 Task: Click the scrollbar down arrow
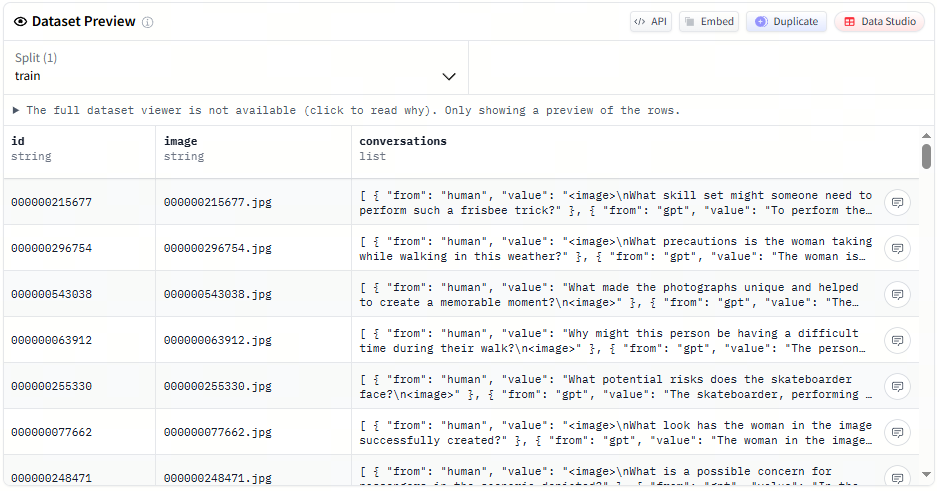(926, 475)
